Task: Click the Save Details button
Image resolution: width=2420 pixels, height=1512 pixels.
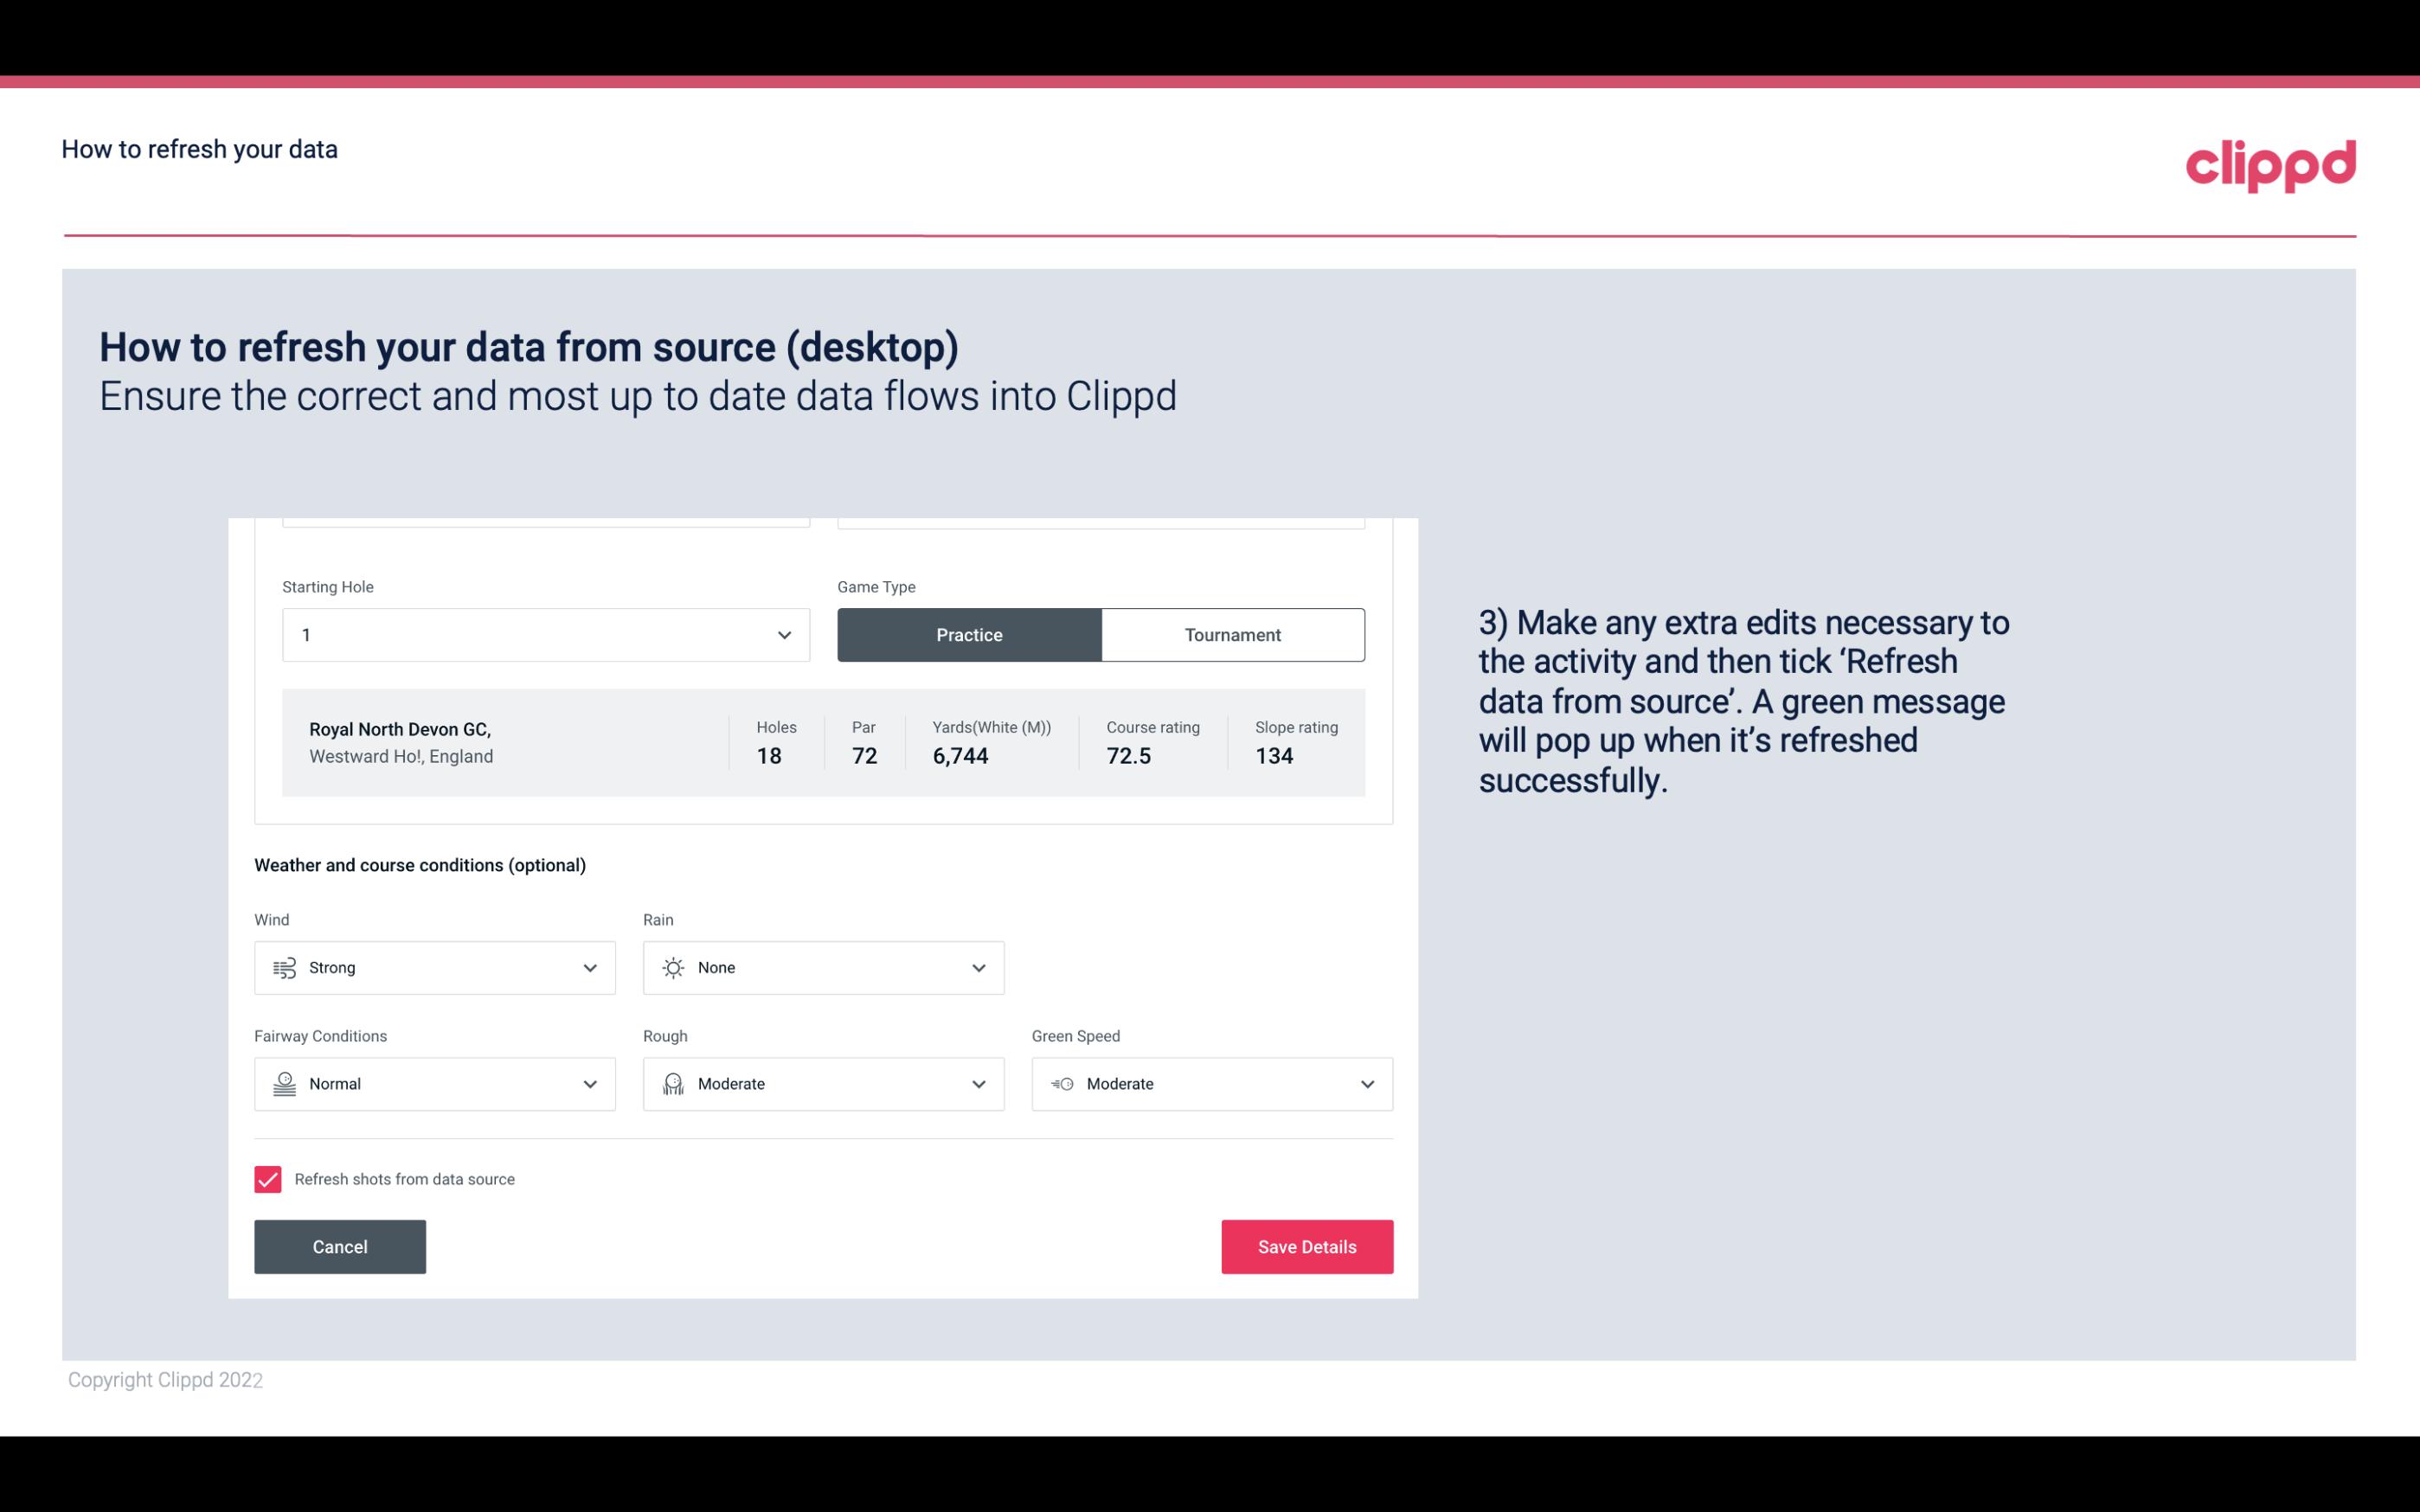Action: (x=1306, y=1246)
